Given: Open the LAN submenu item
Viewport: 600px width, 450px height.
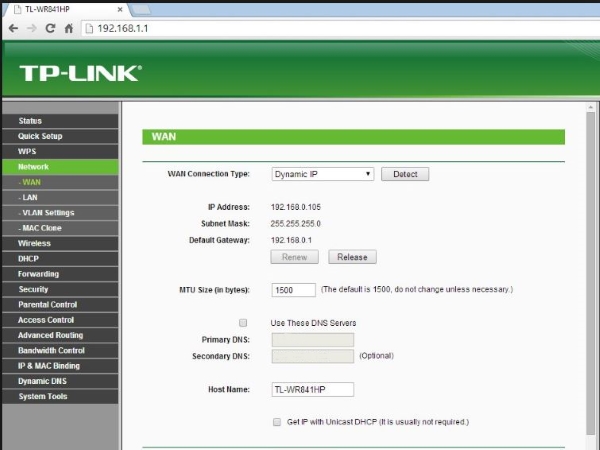Looking at the screenshot, I should click(x=60, y=197).
